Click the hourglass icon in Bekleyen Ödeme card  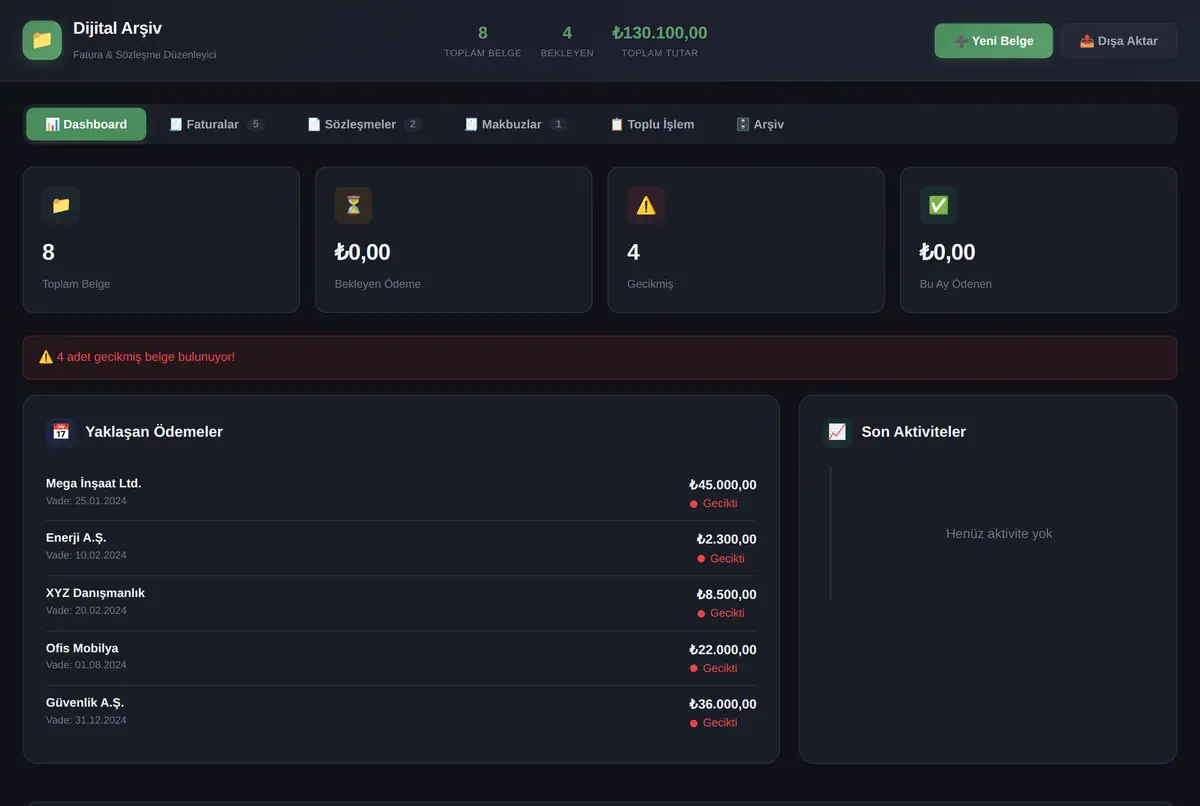(x=353, y=205)
